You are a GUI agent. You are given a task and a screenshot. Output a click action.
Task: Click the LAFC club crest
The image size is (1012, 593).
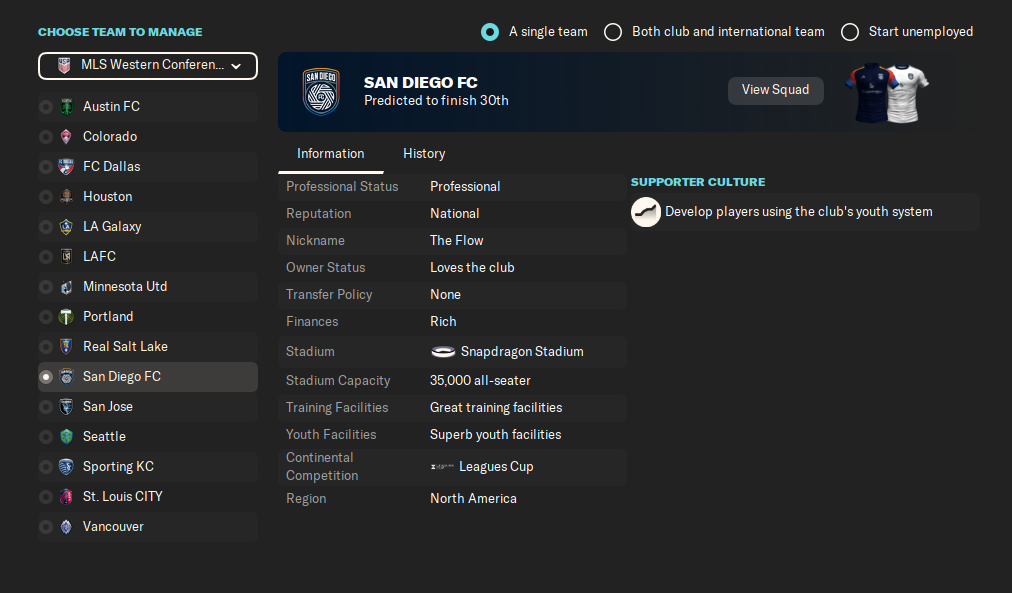point(66,257)
